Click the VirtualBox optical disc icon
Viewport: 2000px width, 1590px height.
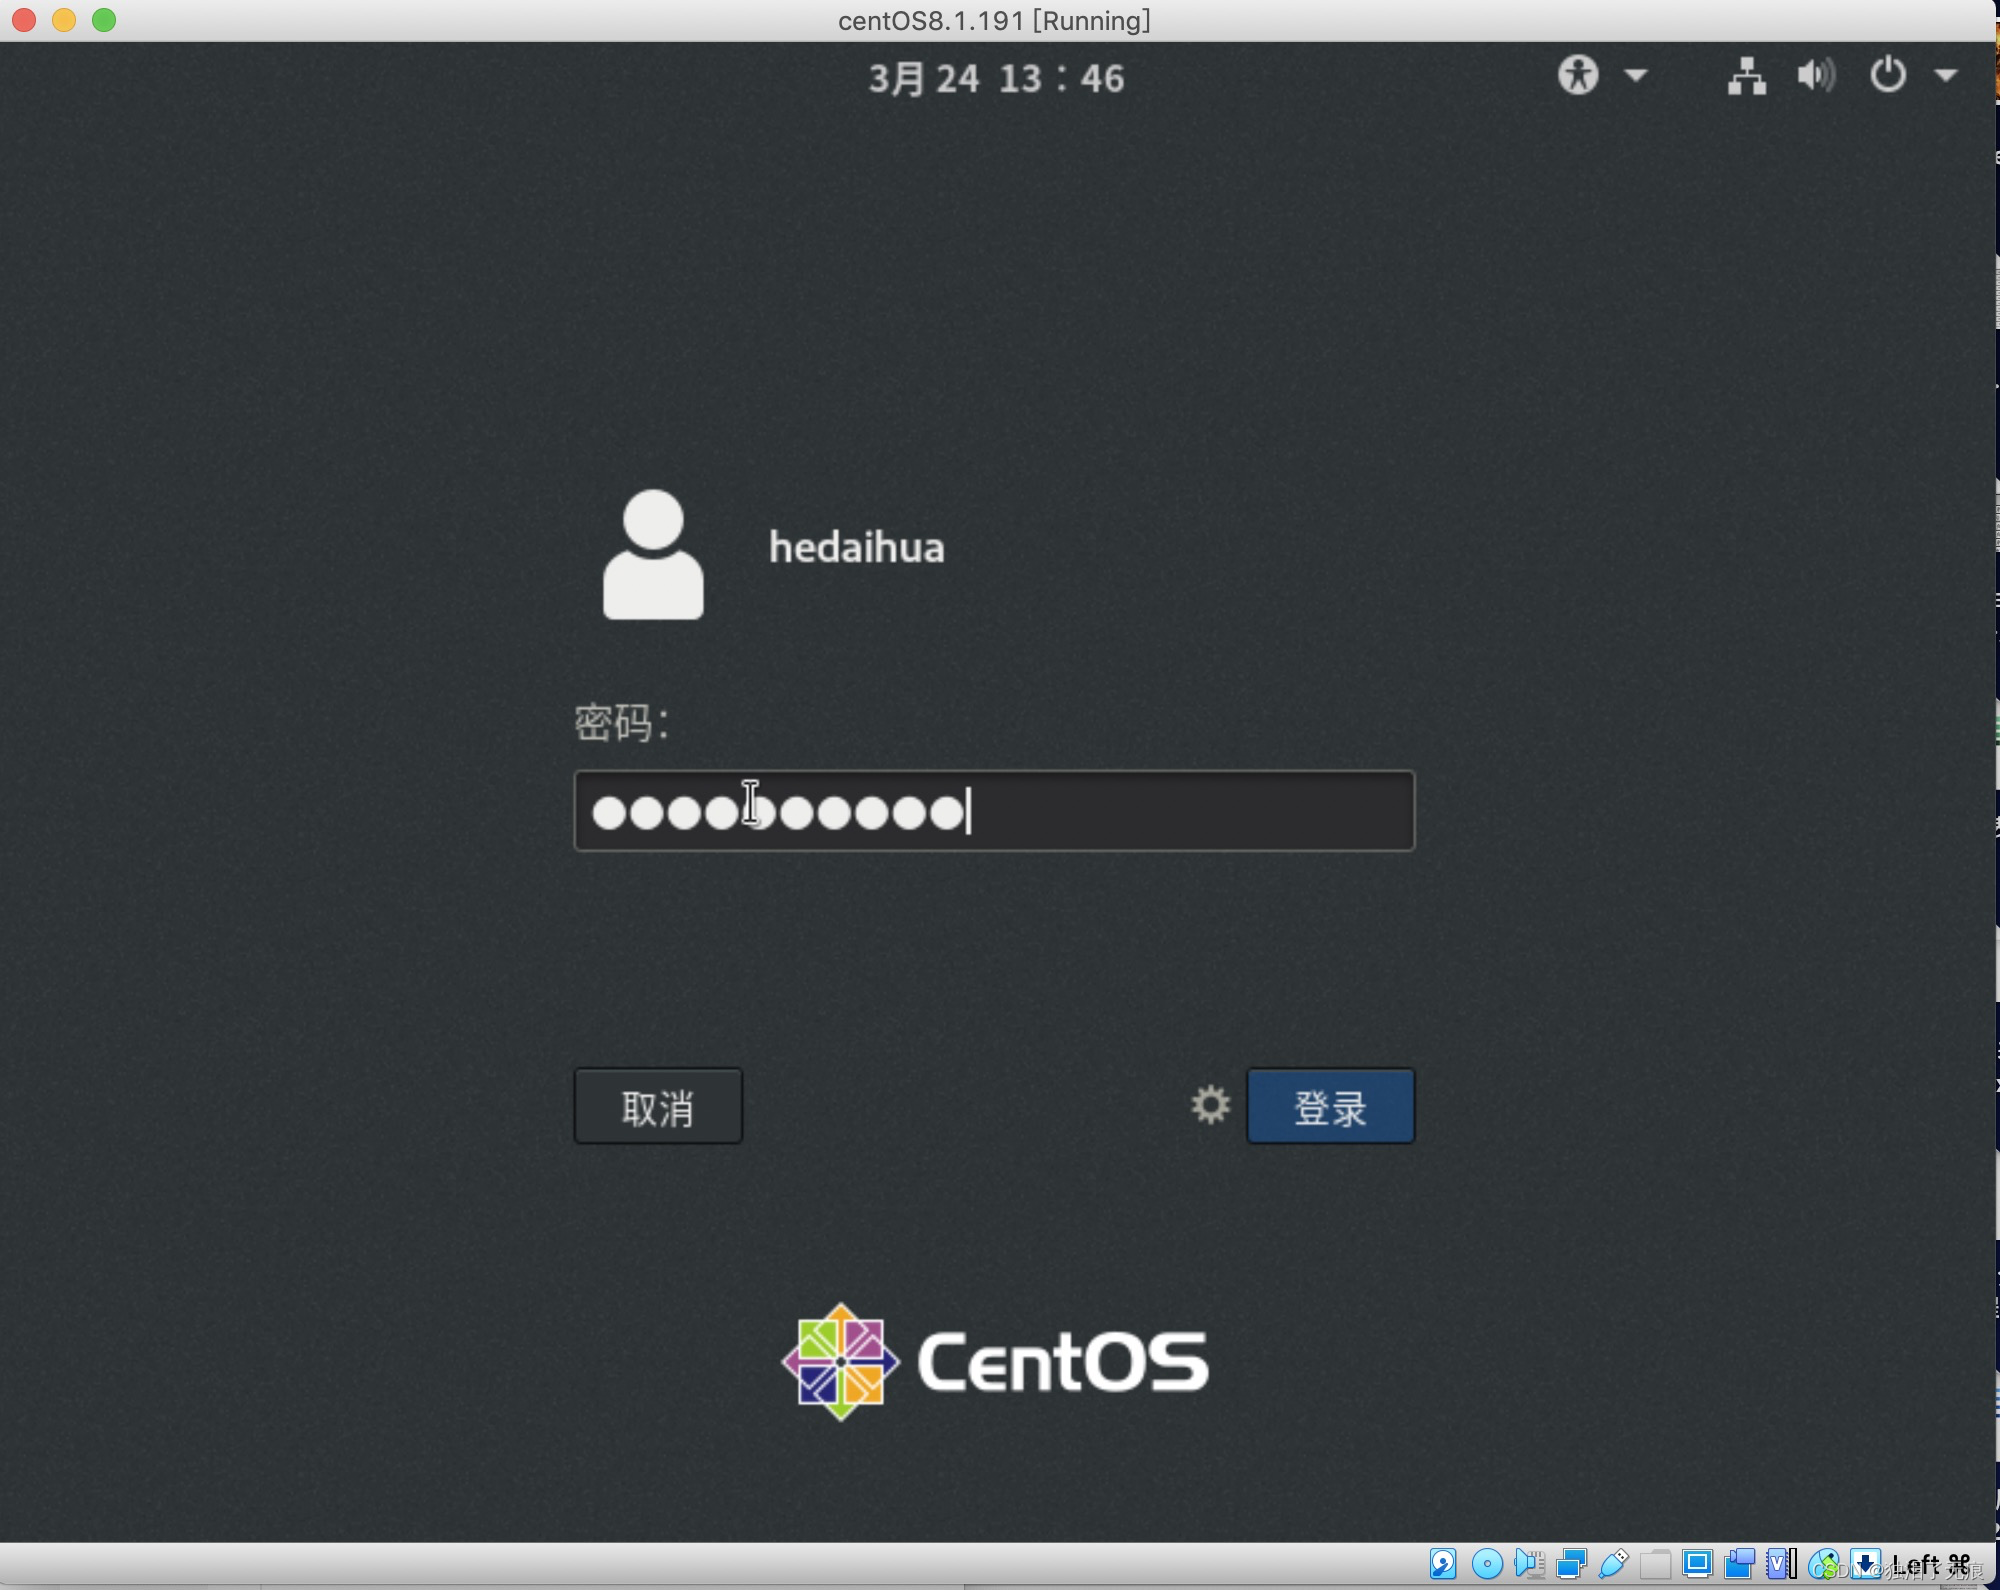point(1486,1564)
